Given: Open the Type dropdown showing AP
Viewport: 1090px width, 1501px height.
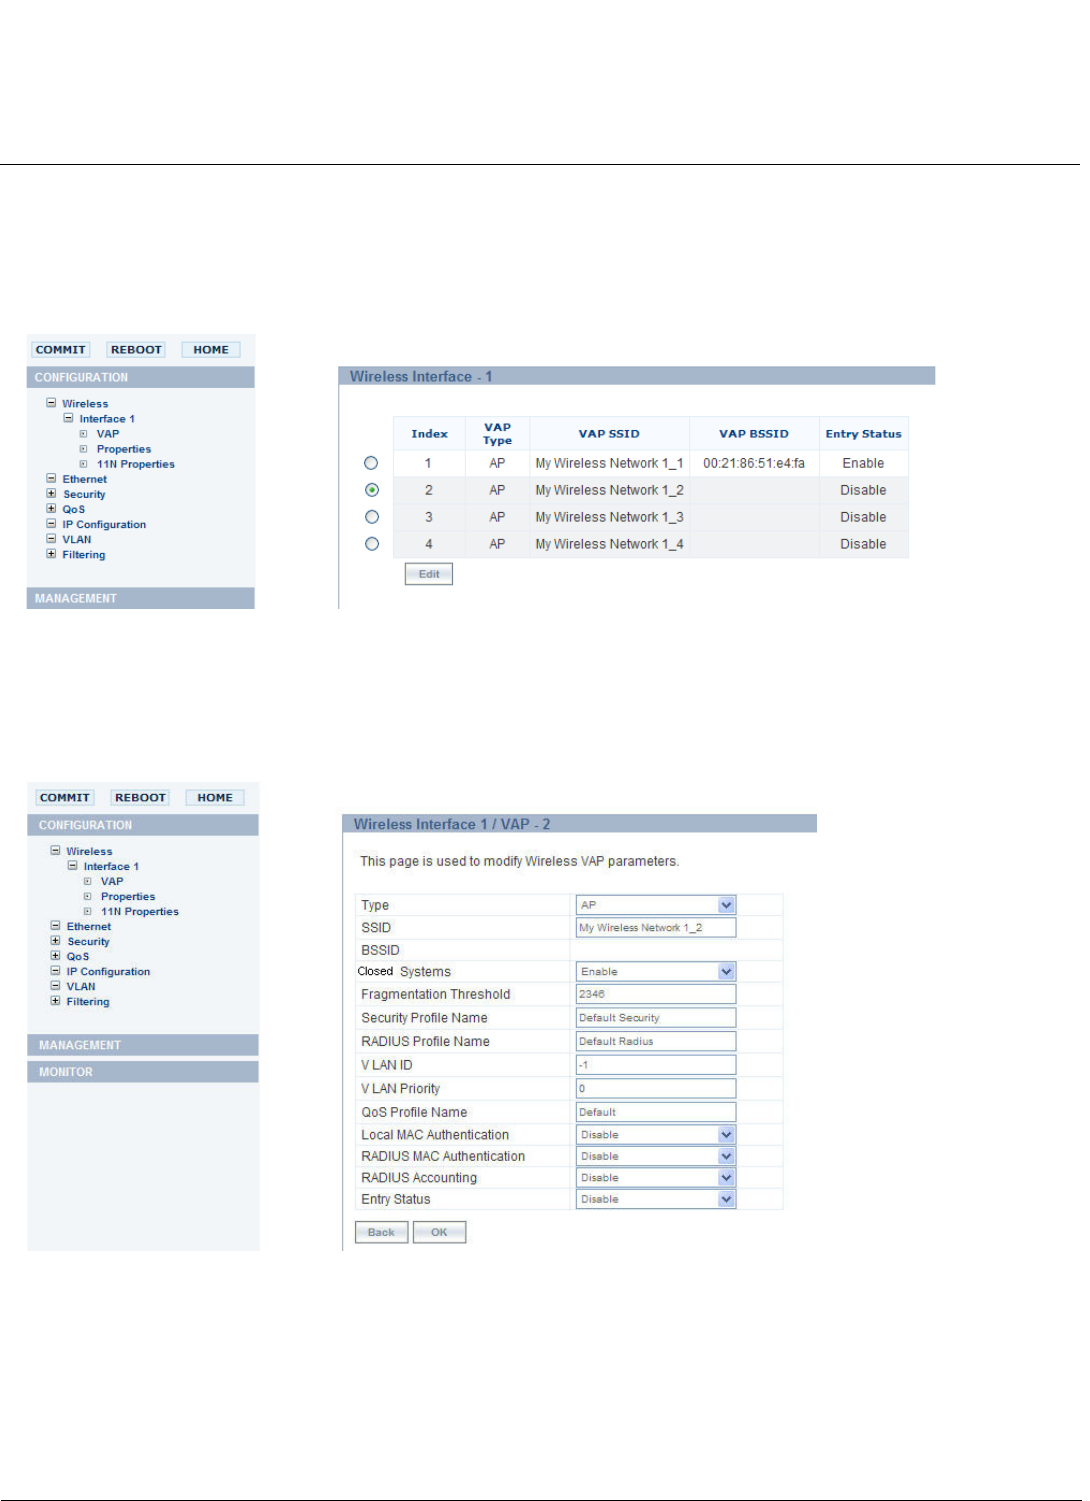Looking at the screenshot, I should pos(656,905).
